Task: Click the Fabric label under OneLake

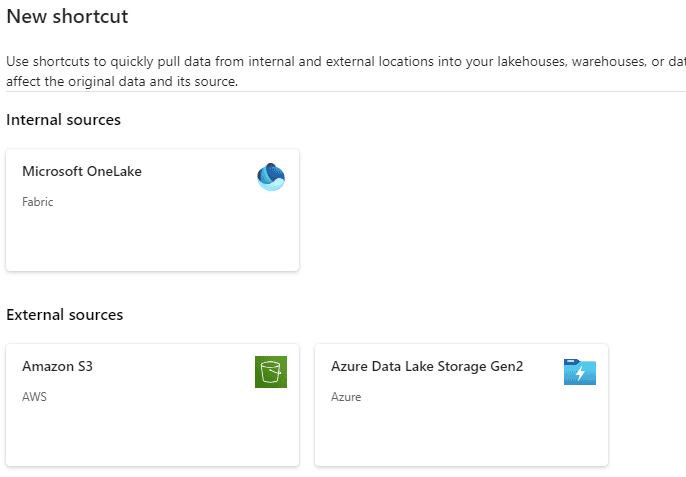Action: tap(38, 202)
